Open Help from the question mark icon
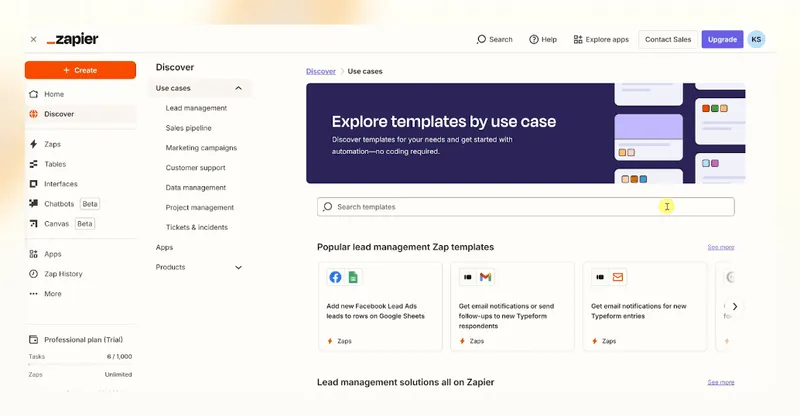The image size is (800, 416). (534, 39)
